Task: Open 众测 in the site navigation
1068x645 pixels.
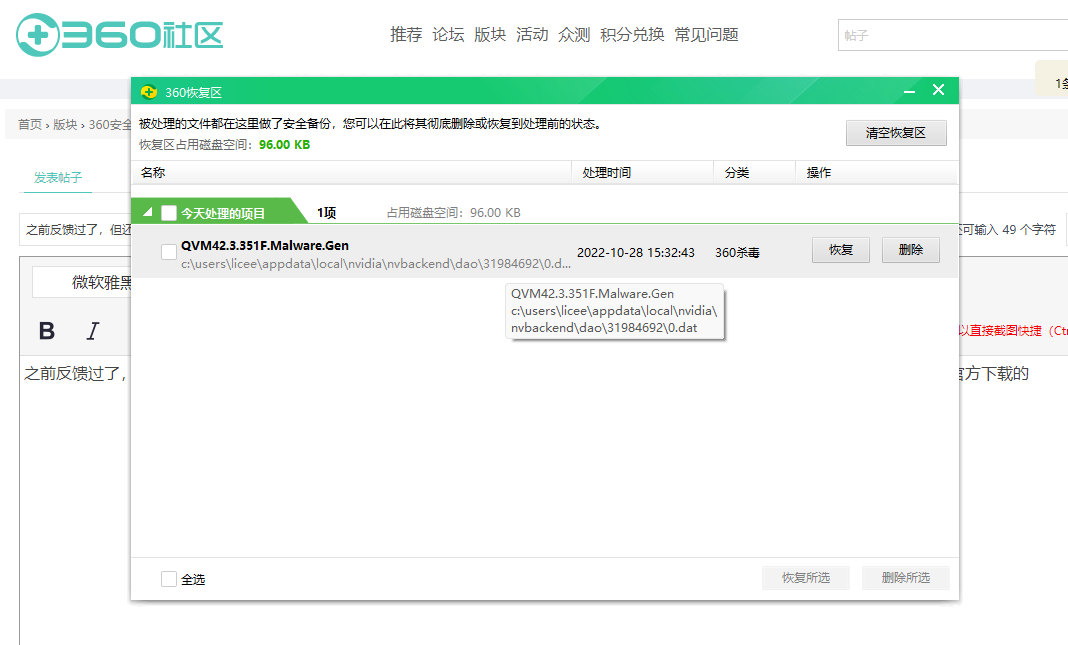Action: pos(574,35)
